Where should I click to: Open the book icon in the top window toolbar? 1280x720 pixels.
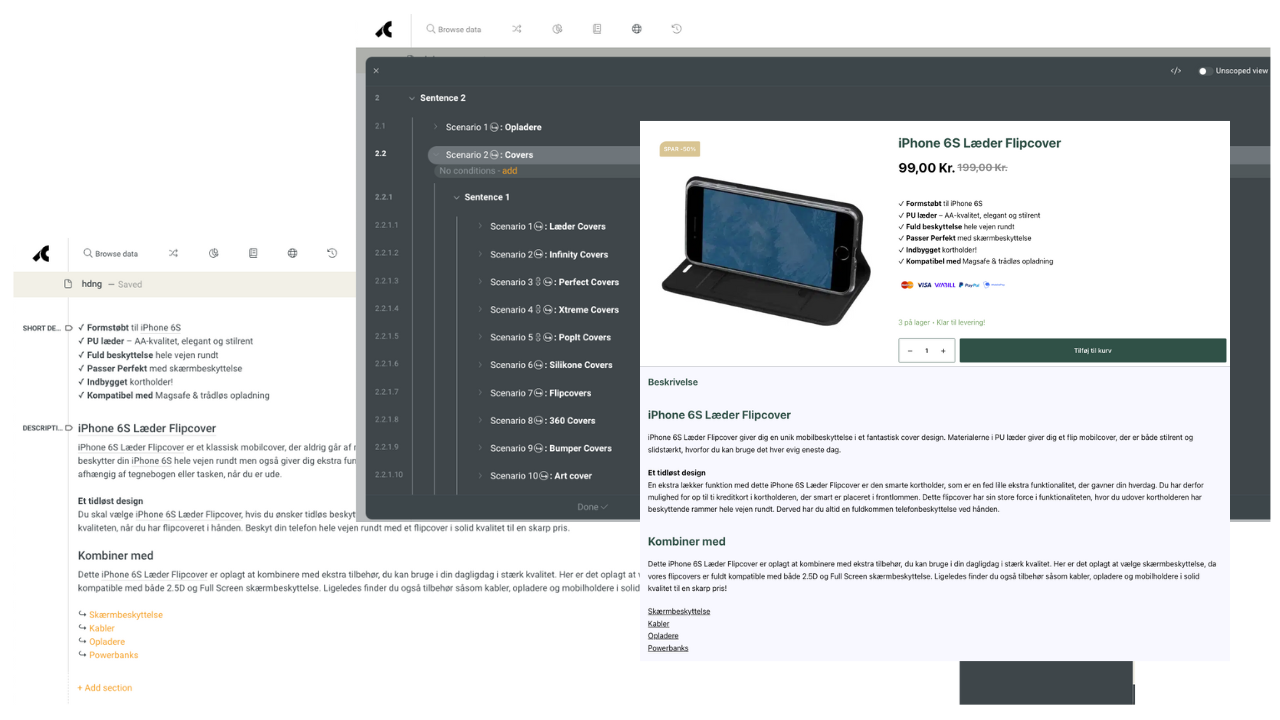coord(597,29)
